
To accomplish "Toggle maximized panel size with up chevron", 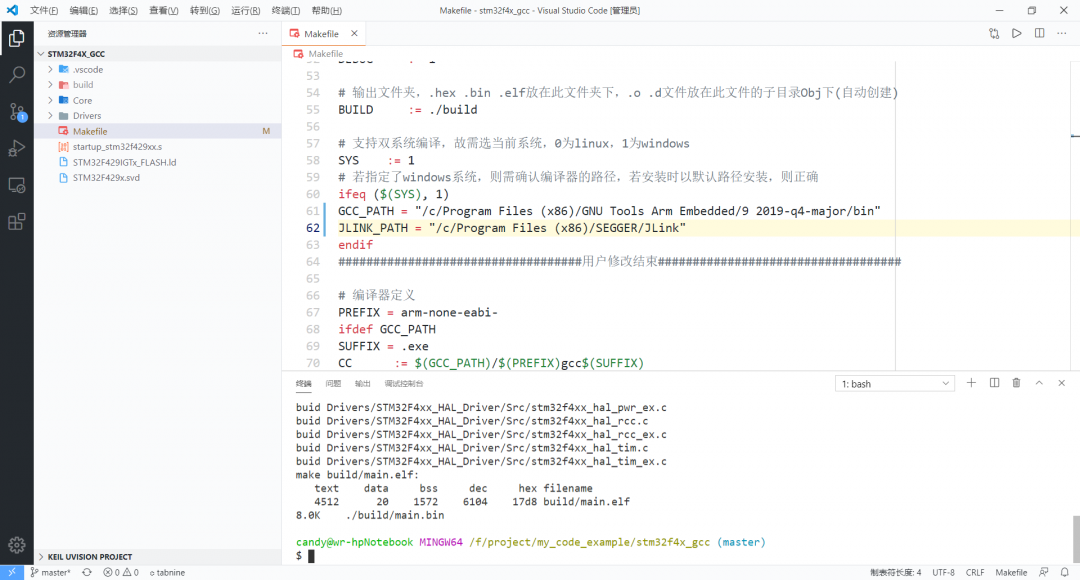I will click(x=1039, y=383).
